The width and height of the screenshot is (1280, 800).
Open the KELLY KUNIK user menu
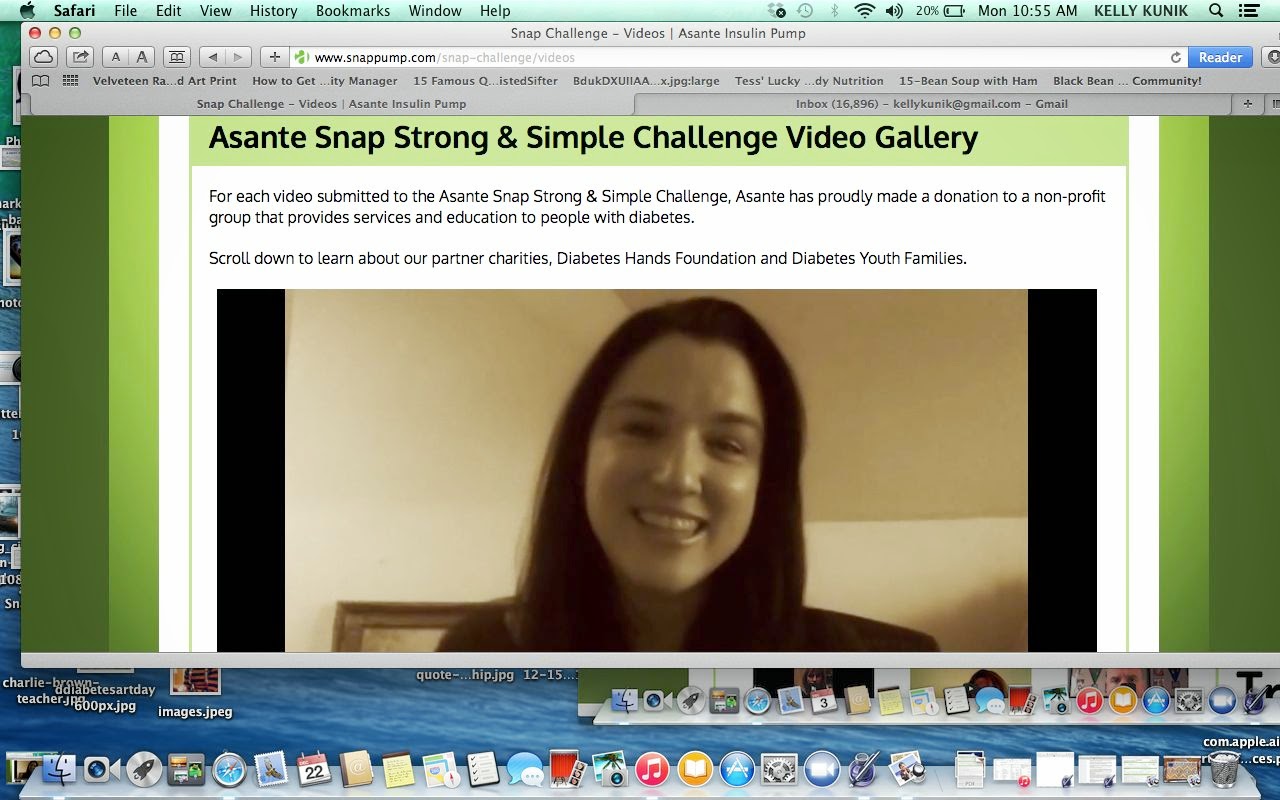[1142, 11]
